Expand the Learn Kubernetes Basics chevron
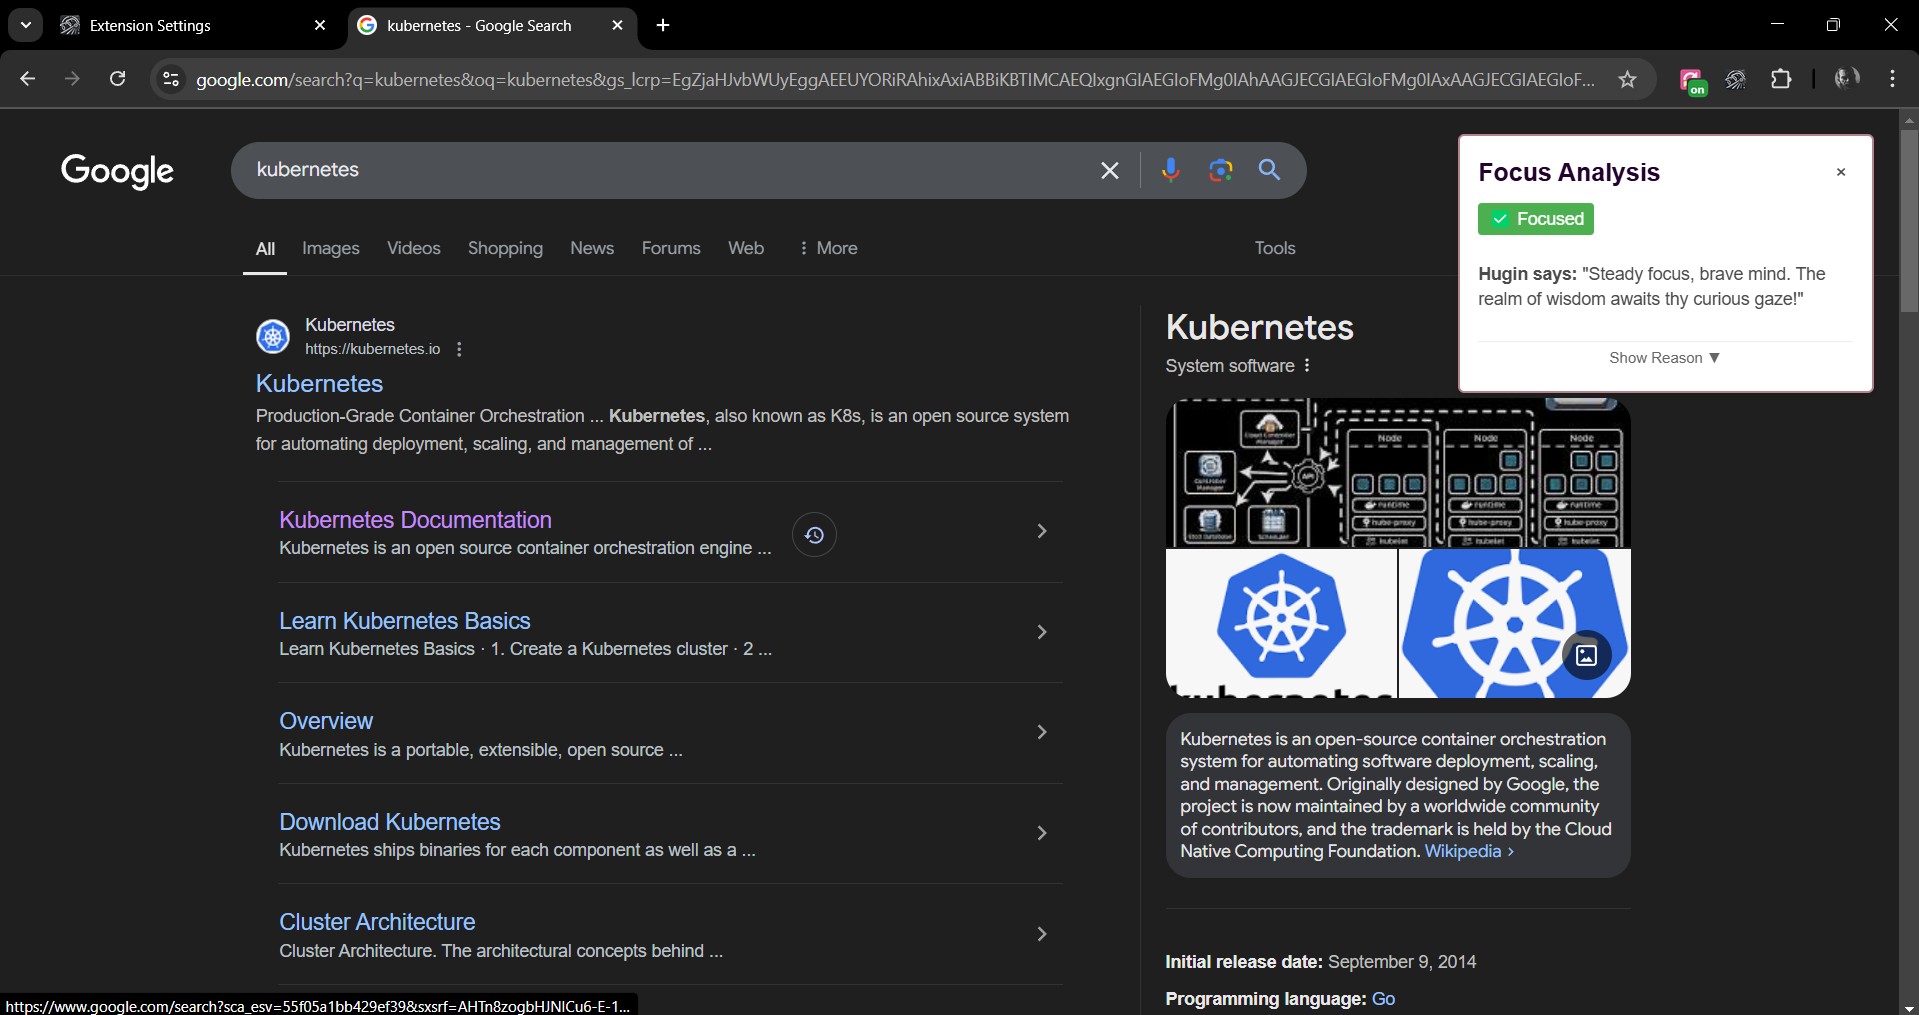Viewport: 1919px width, 1015px height. (1042, 632)
